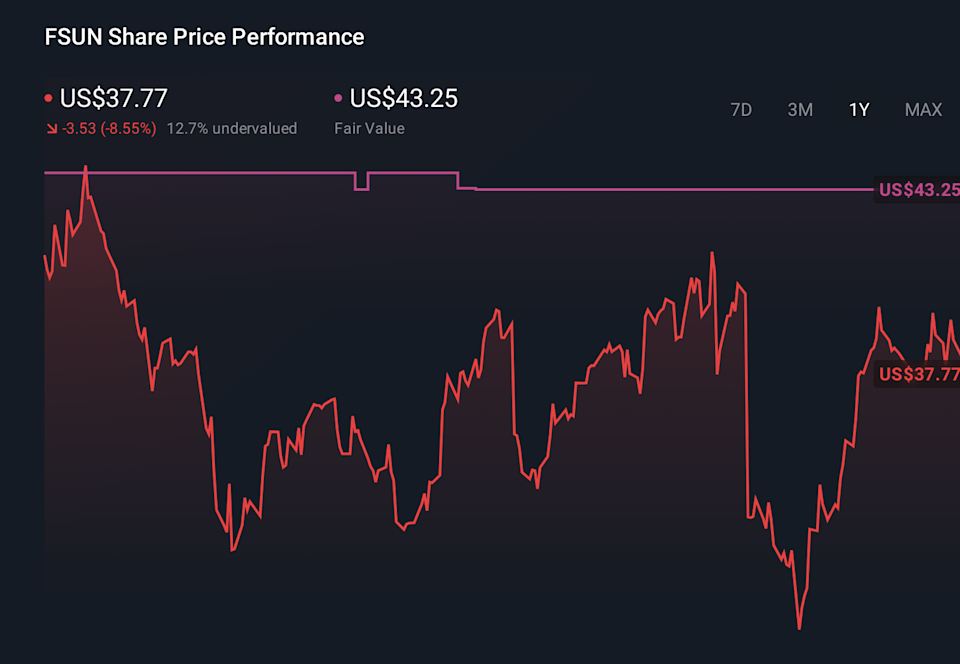The height and width of the screenshot is (664, 960).
Task: Select the 1Y time range
Action: pyautogui.click(x=859, y=110)
